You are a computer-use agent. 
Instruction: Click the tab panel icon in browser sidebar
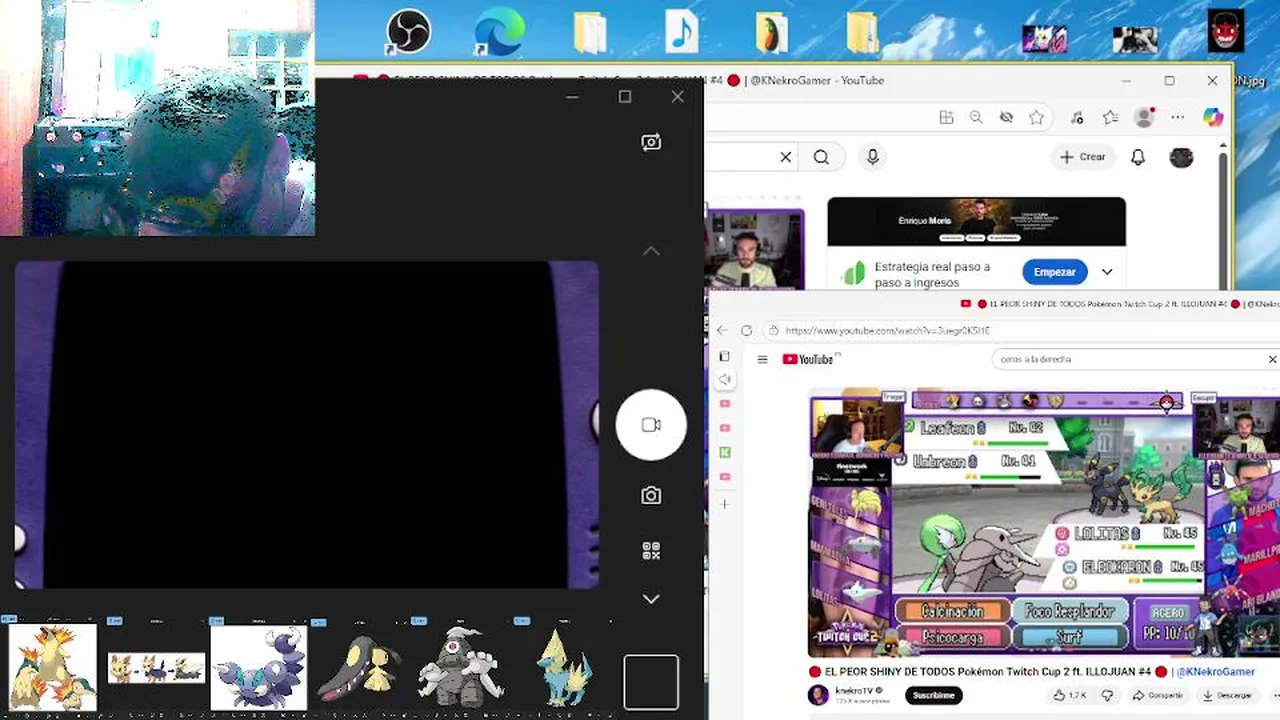click(725, 356)
